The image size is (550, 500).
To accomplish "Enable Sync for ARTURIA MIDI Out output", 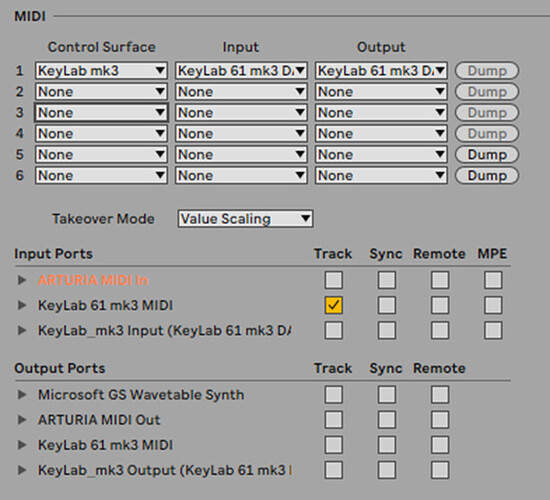I will pyautogui.click(x=387, y=420).
